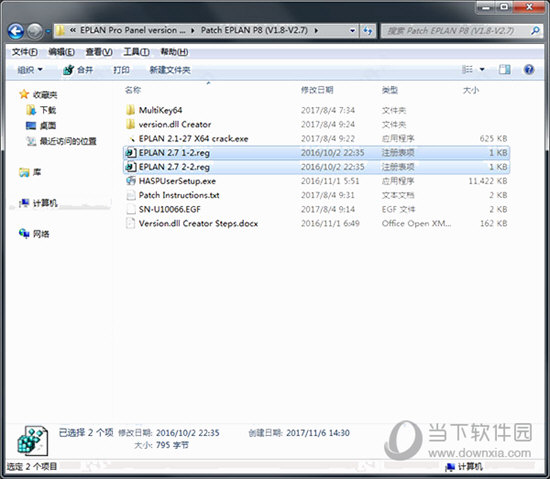Toggle the preview pane button
Image resolution: width=550 pixels, height=479 pixels.
coord(505,69)
